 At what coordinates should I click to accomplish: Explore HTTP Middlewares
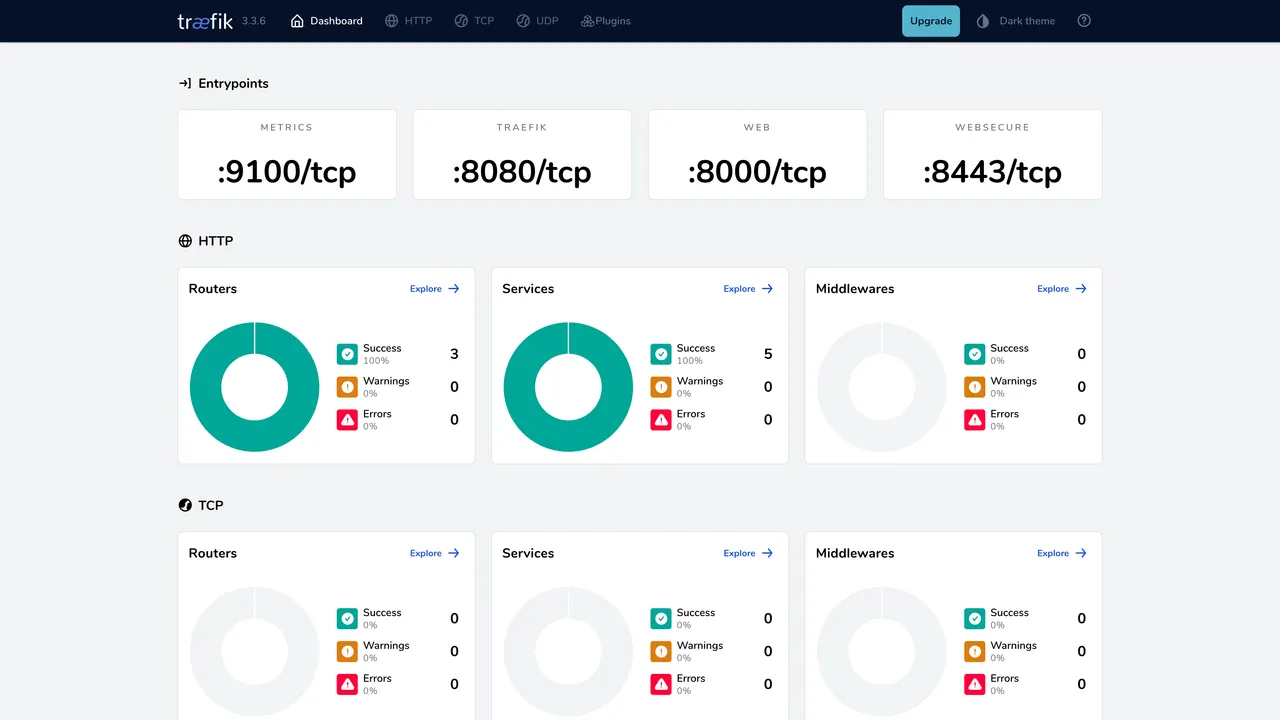[x=1062, y=289]
